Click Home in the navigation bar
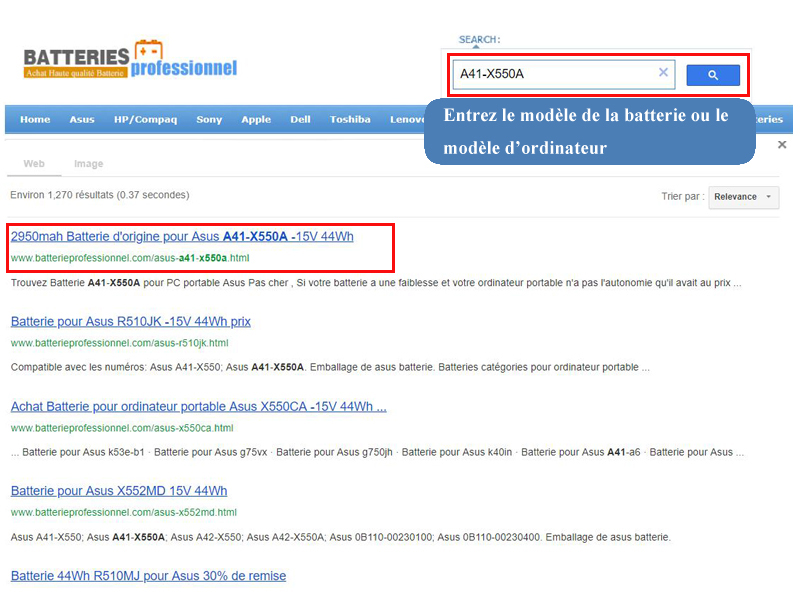The width and height of the screenshot is (800, 616). (35, 118)
